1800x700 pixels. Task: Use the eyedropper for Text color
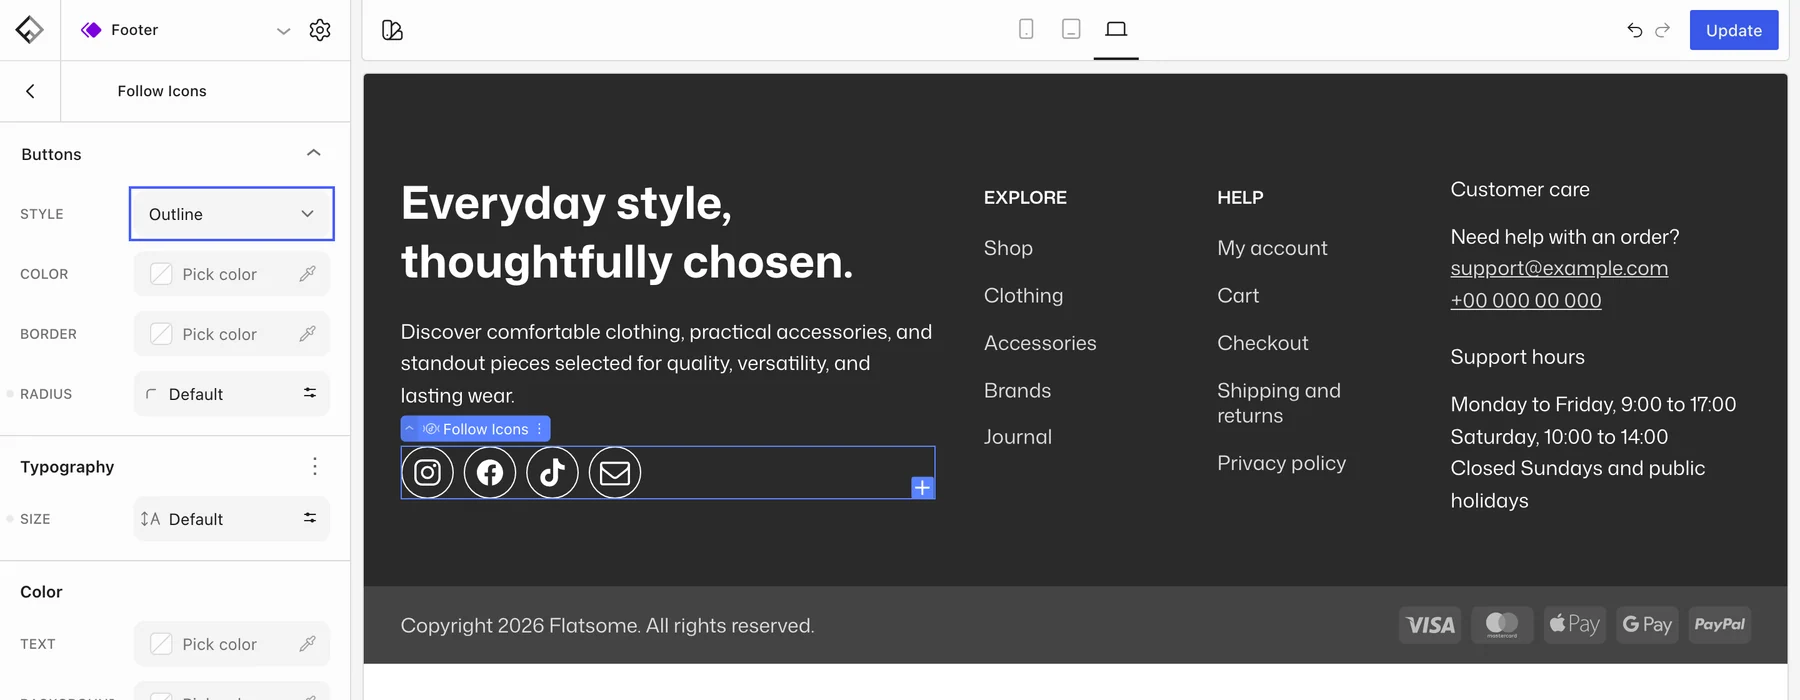click(308, 644)
